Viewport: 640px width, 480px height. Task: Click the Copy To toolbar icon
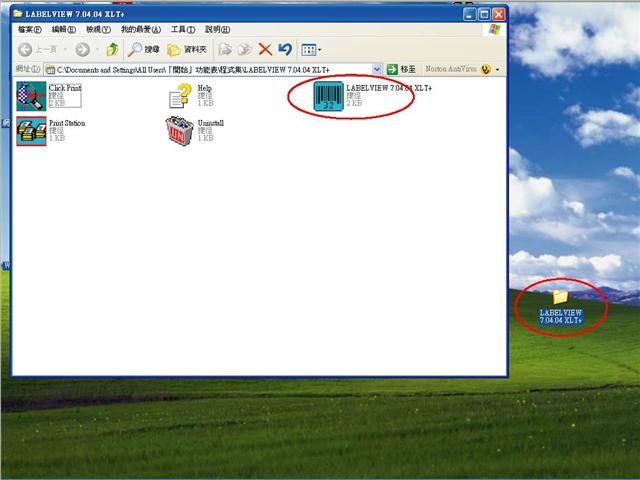click(x=245, y=50)
